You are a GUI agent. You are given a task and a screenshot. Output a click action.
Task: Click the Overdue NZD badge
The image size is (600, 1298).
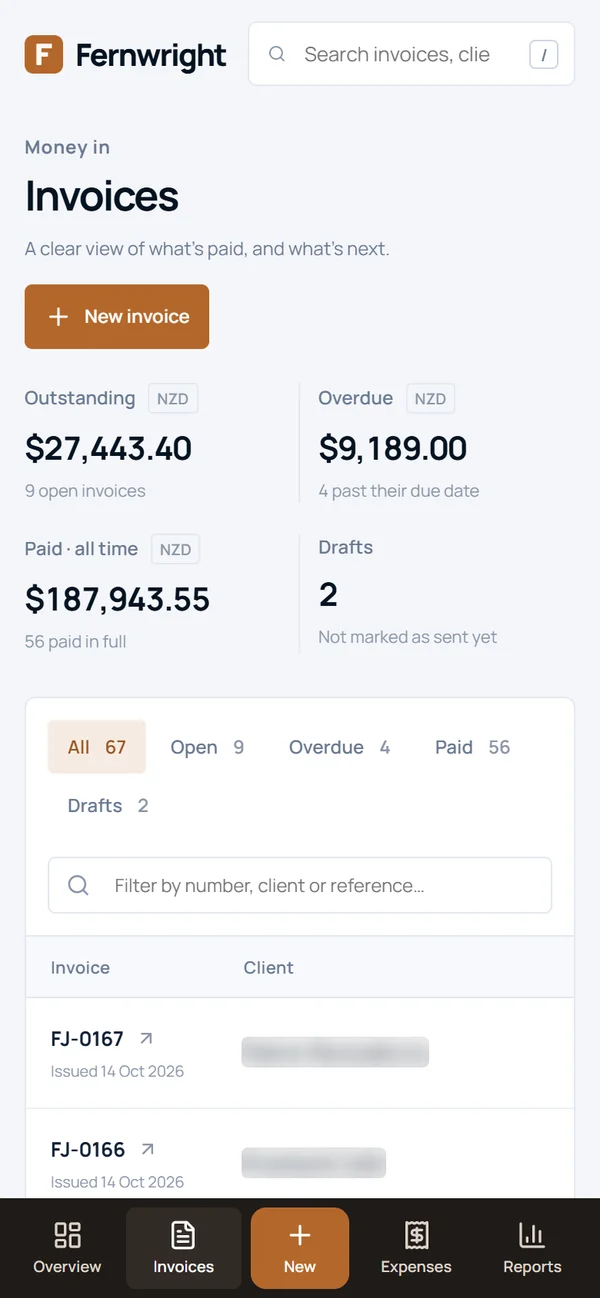[430, 399]
